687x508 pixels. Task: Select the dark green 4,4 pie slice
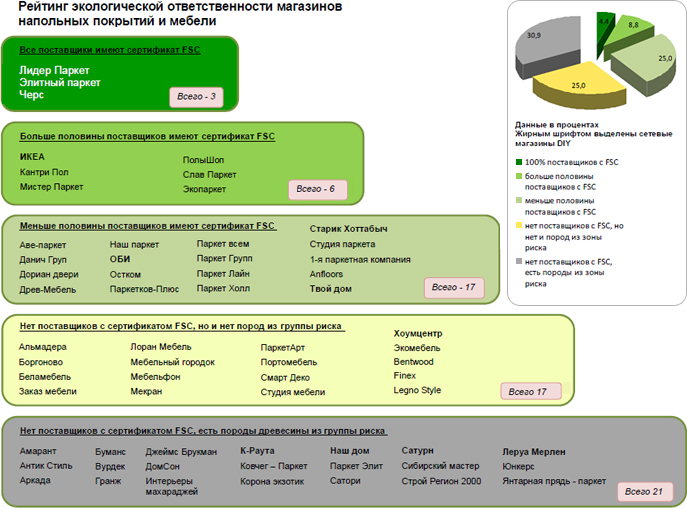(604, 31)
